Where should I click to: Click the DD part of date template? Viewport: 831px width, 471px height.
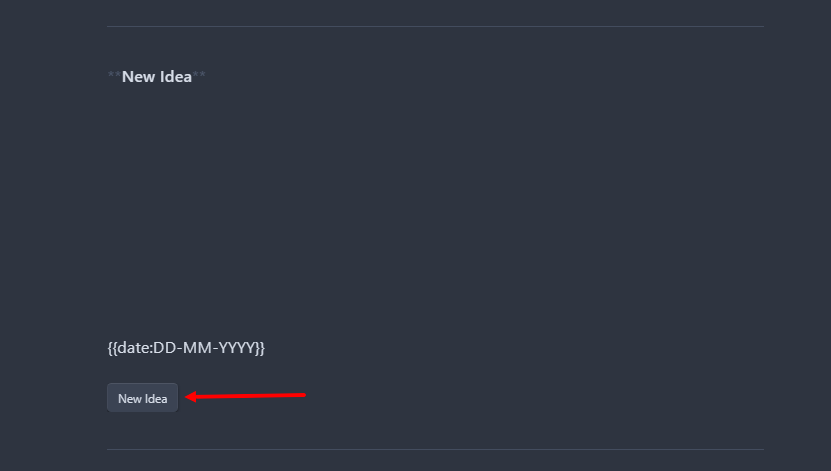point(162,348)
